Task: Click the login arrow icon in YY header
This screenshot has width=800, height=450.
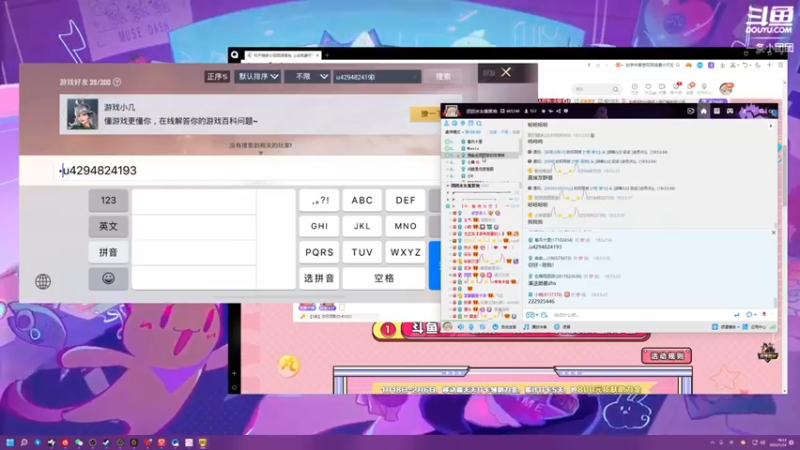Action: (x=690, y=111)
